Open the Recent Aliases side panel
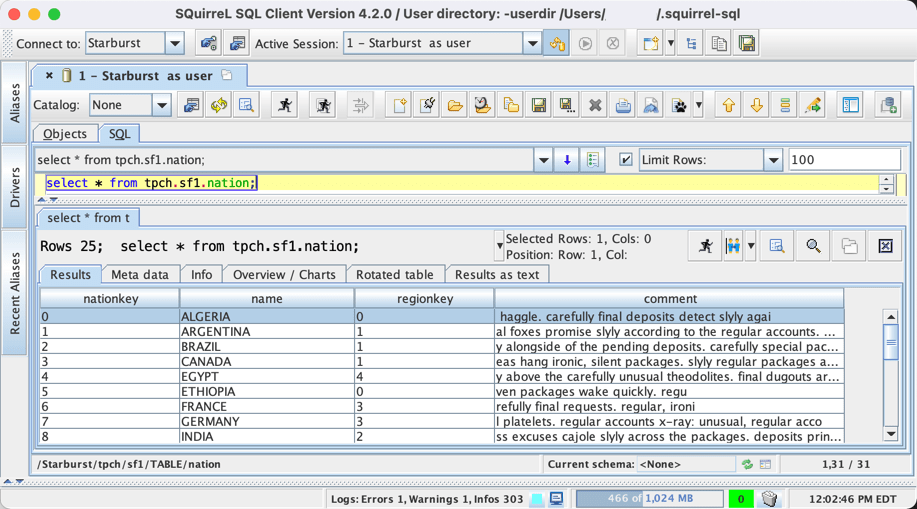This screenshot has height=509, width=917. [15, 293]
